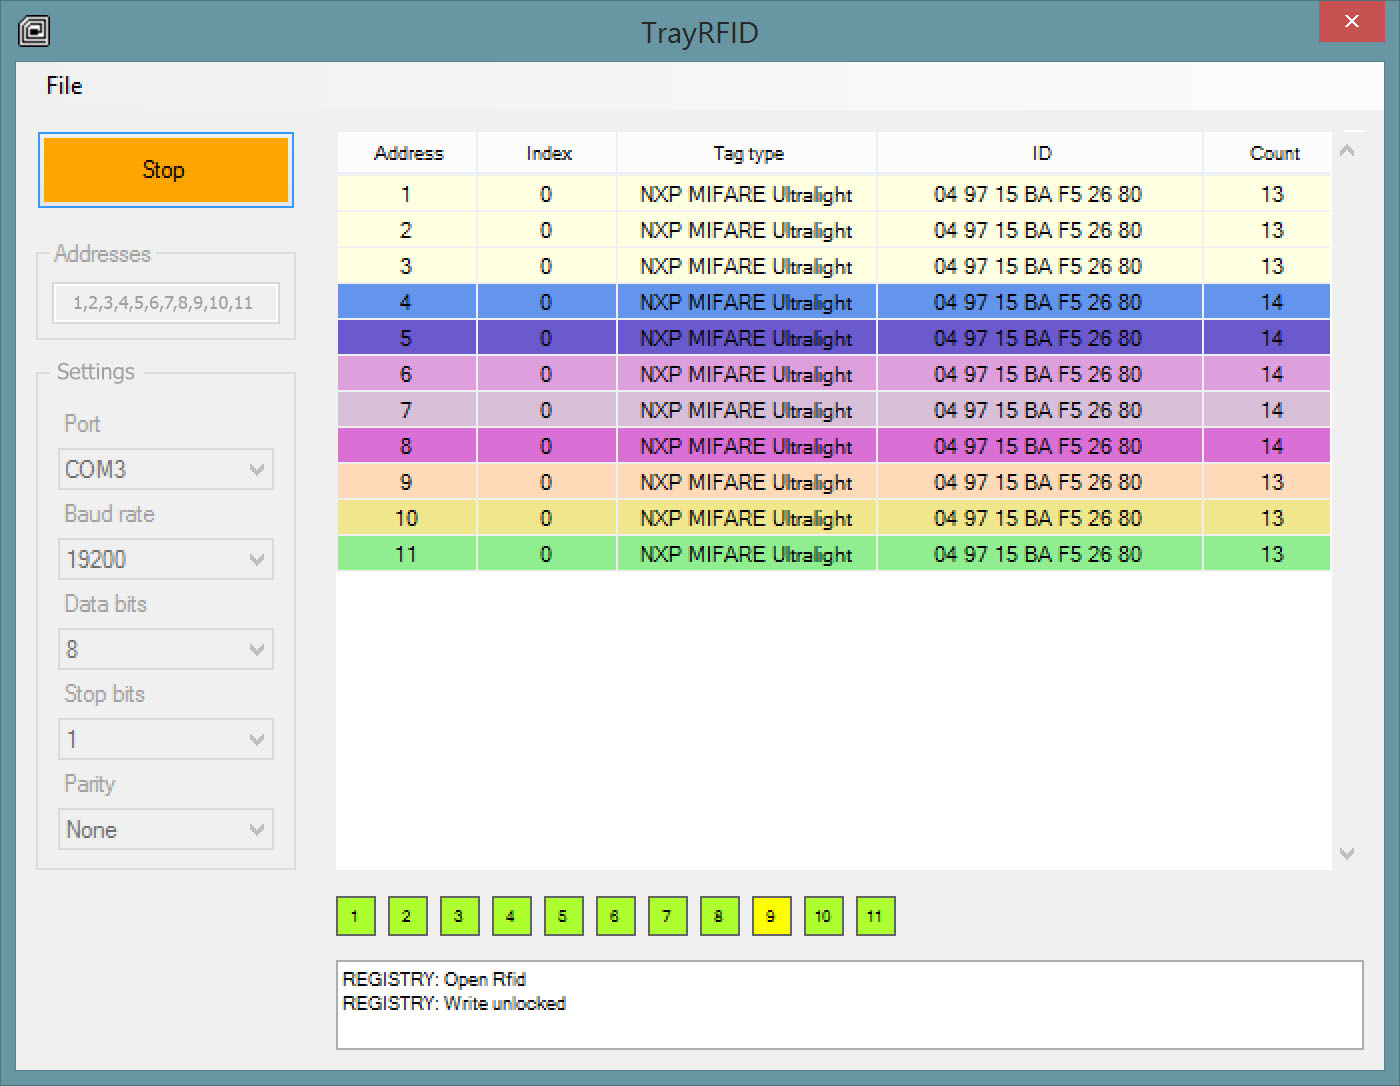The width and height of the screenshot is (1400, 1086).
Task: Click the Addresses input field
Action: click(165, 303)
